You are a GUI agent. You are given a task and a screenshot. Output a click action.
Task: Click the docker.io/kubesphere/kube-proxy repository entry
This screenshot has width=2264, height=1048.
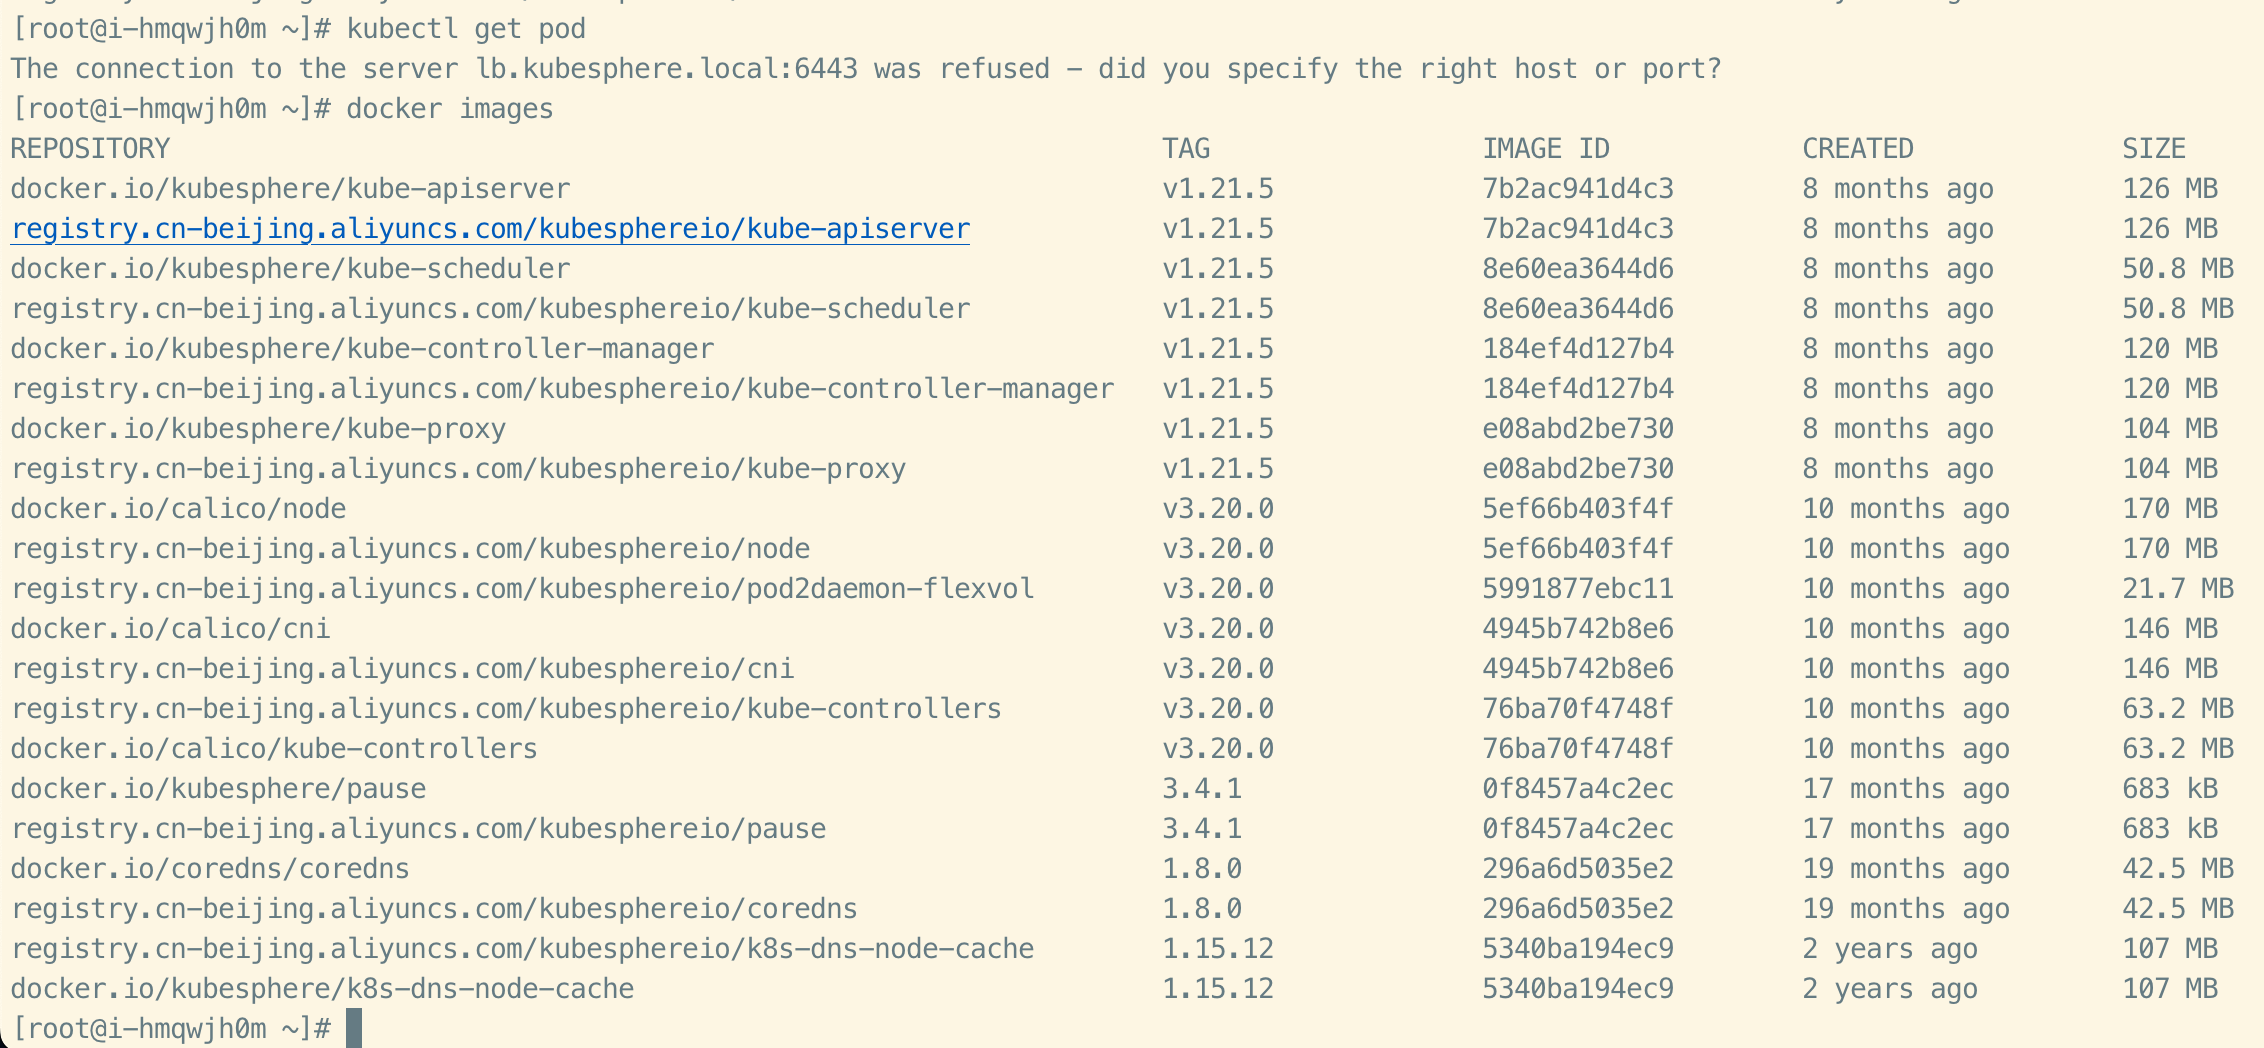click(258, 429)
